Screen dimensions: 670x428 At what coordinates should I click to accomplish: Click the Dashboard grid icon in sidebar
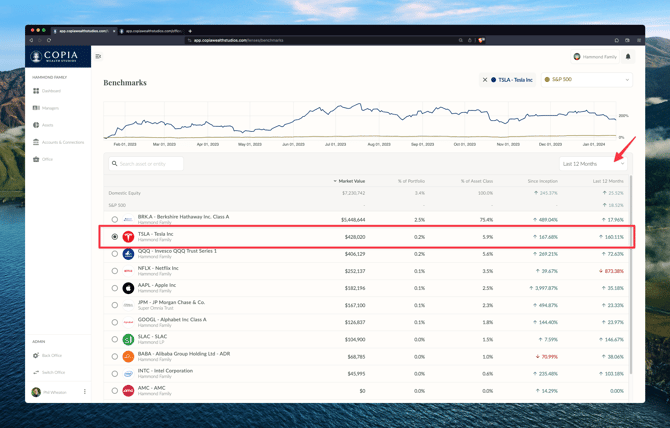[36, 91]
